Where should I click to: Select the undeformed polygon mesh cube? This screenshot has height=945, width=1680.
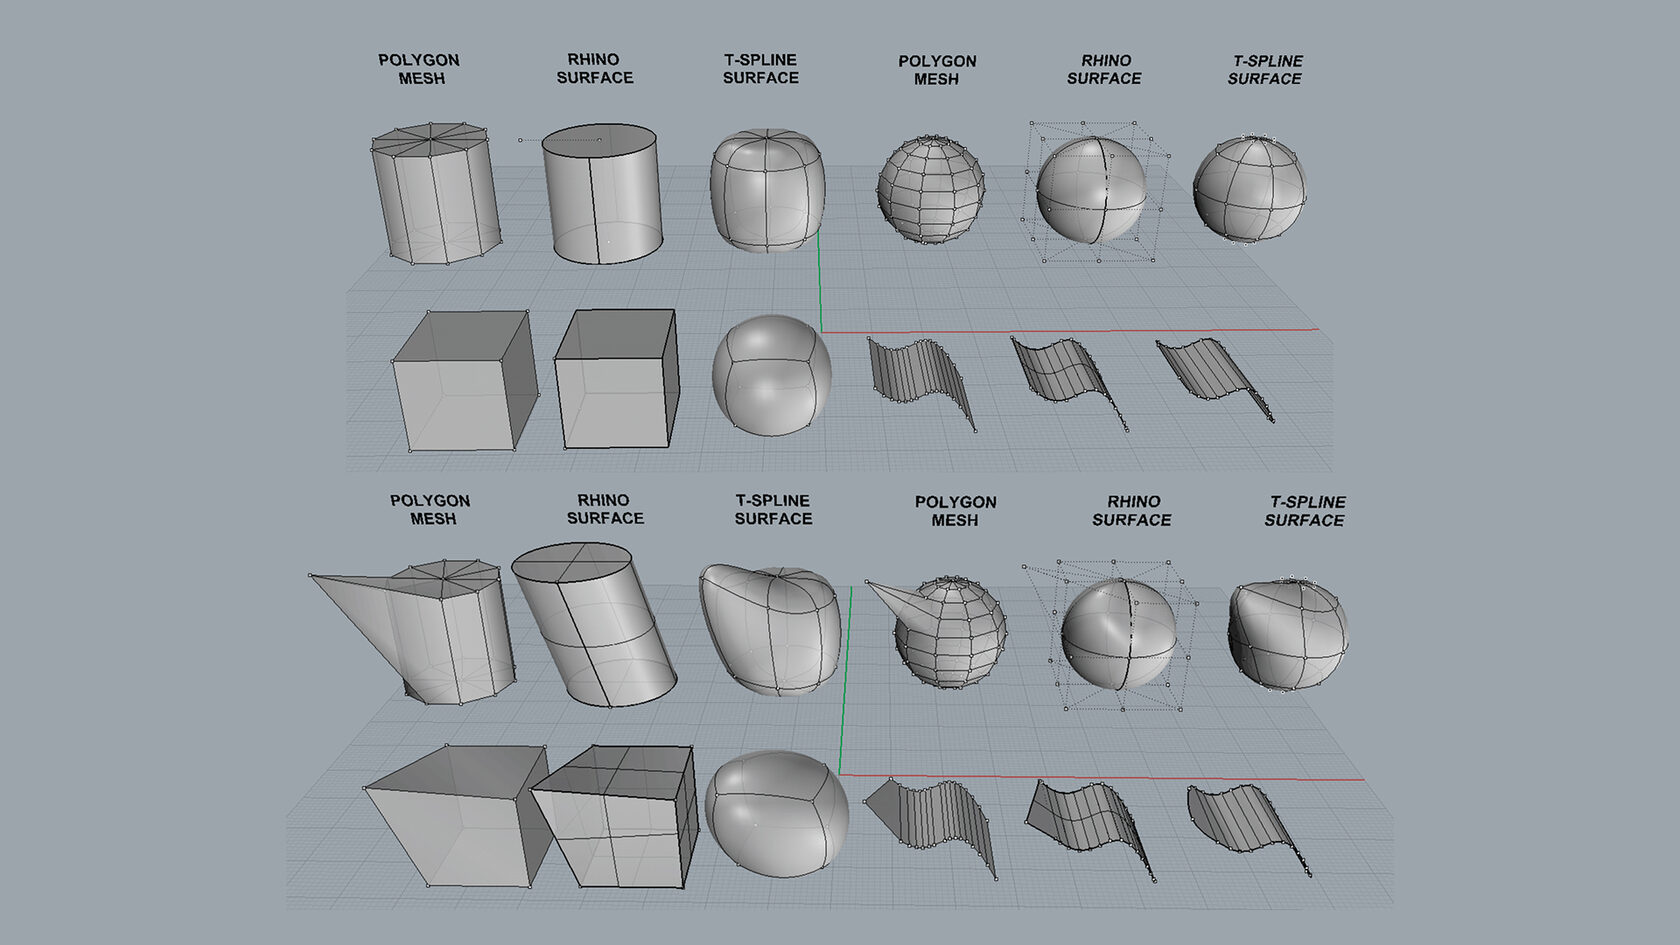pos(464,381)
